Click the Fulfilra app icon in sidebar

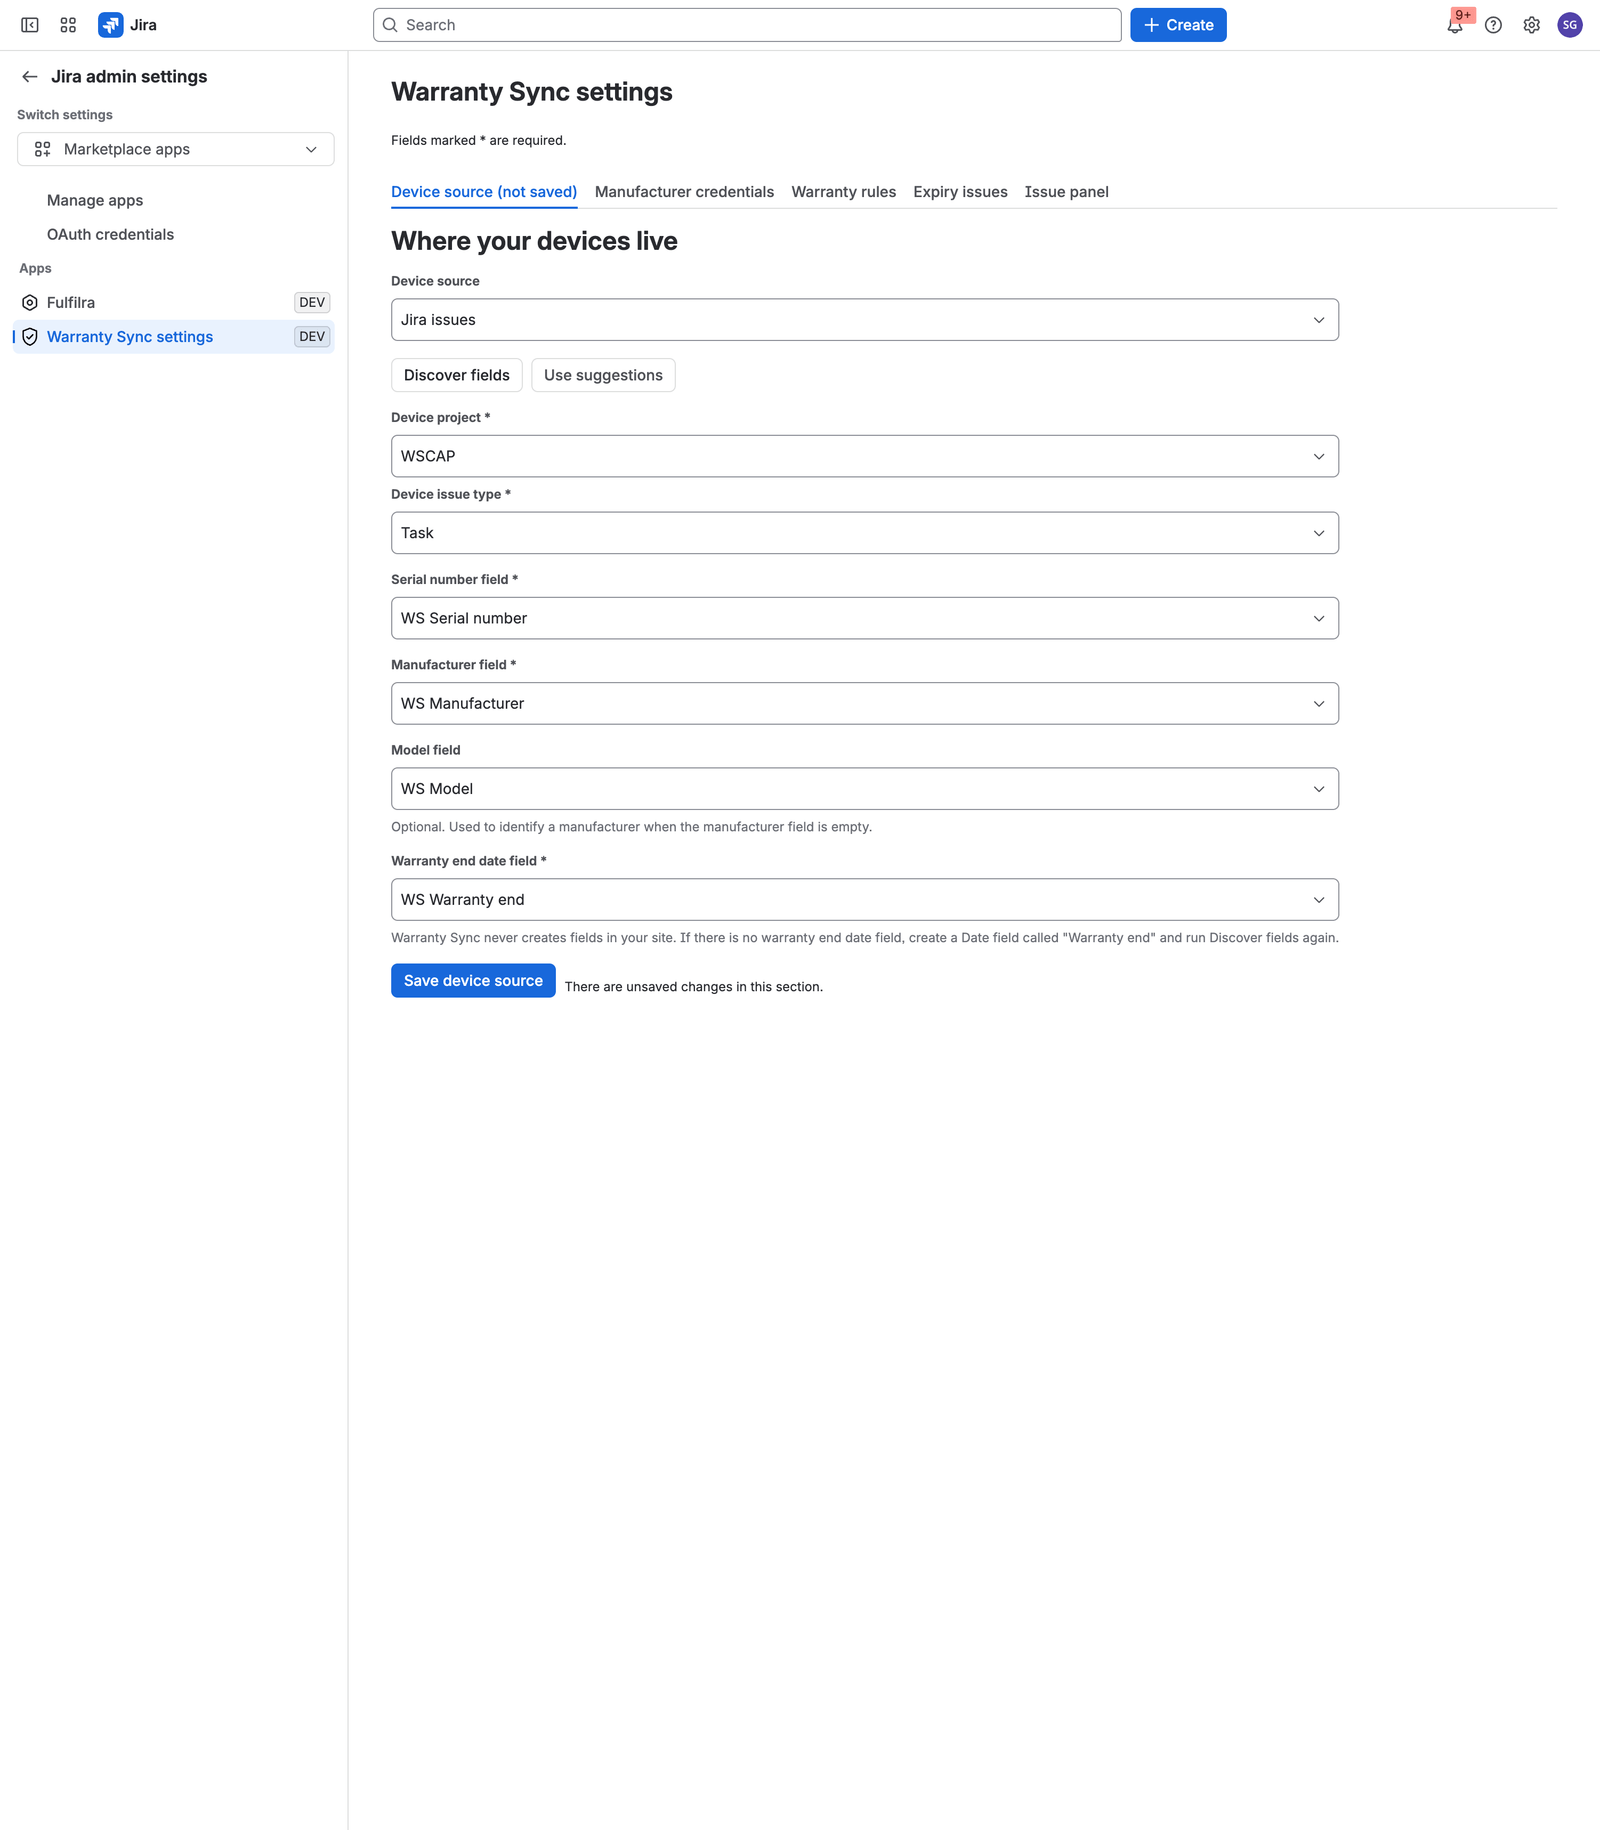pos(30,303)
